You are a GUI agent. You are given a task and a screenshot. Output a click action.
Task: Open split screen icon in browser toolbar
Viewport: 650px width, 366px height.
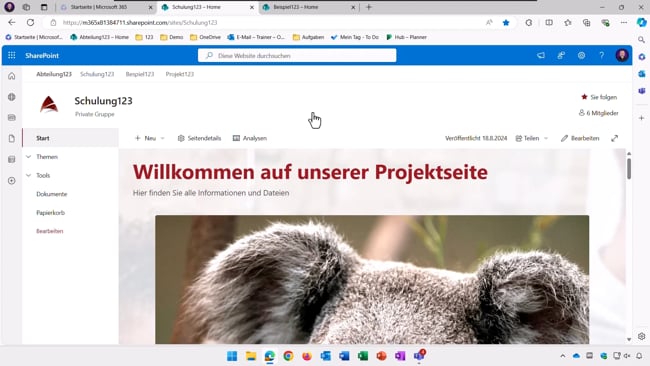click(x=549, y=22)
